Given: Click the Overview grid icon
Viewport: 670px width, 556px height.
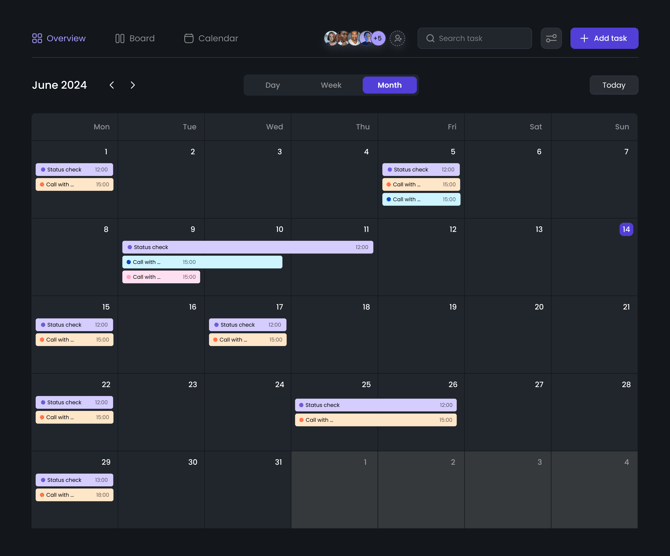Looking at the screenshot, I should [x=37, y=38].
